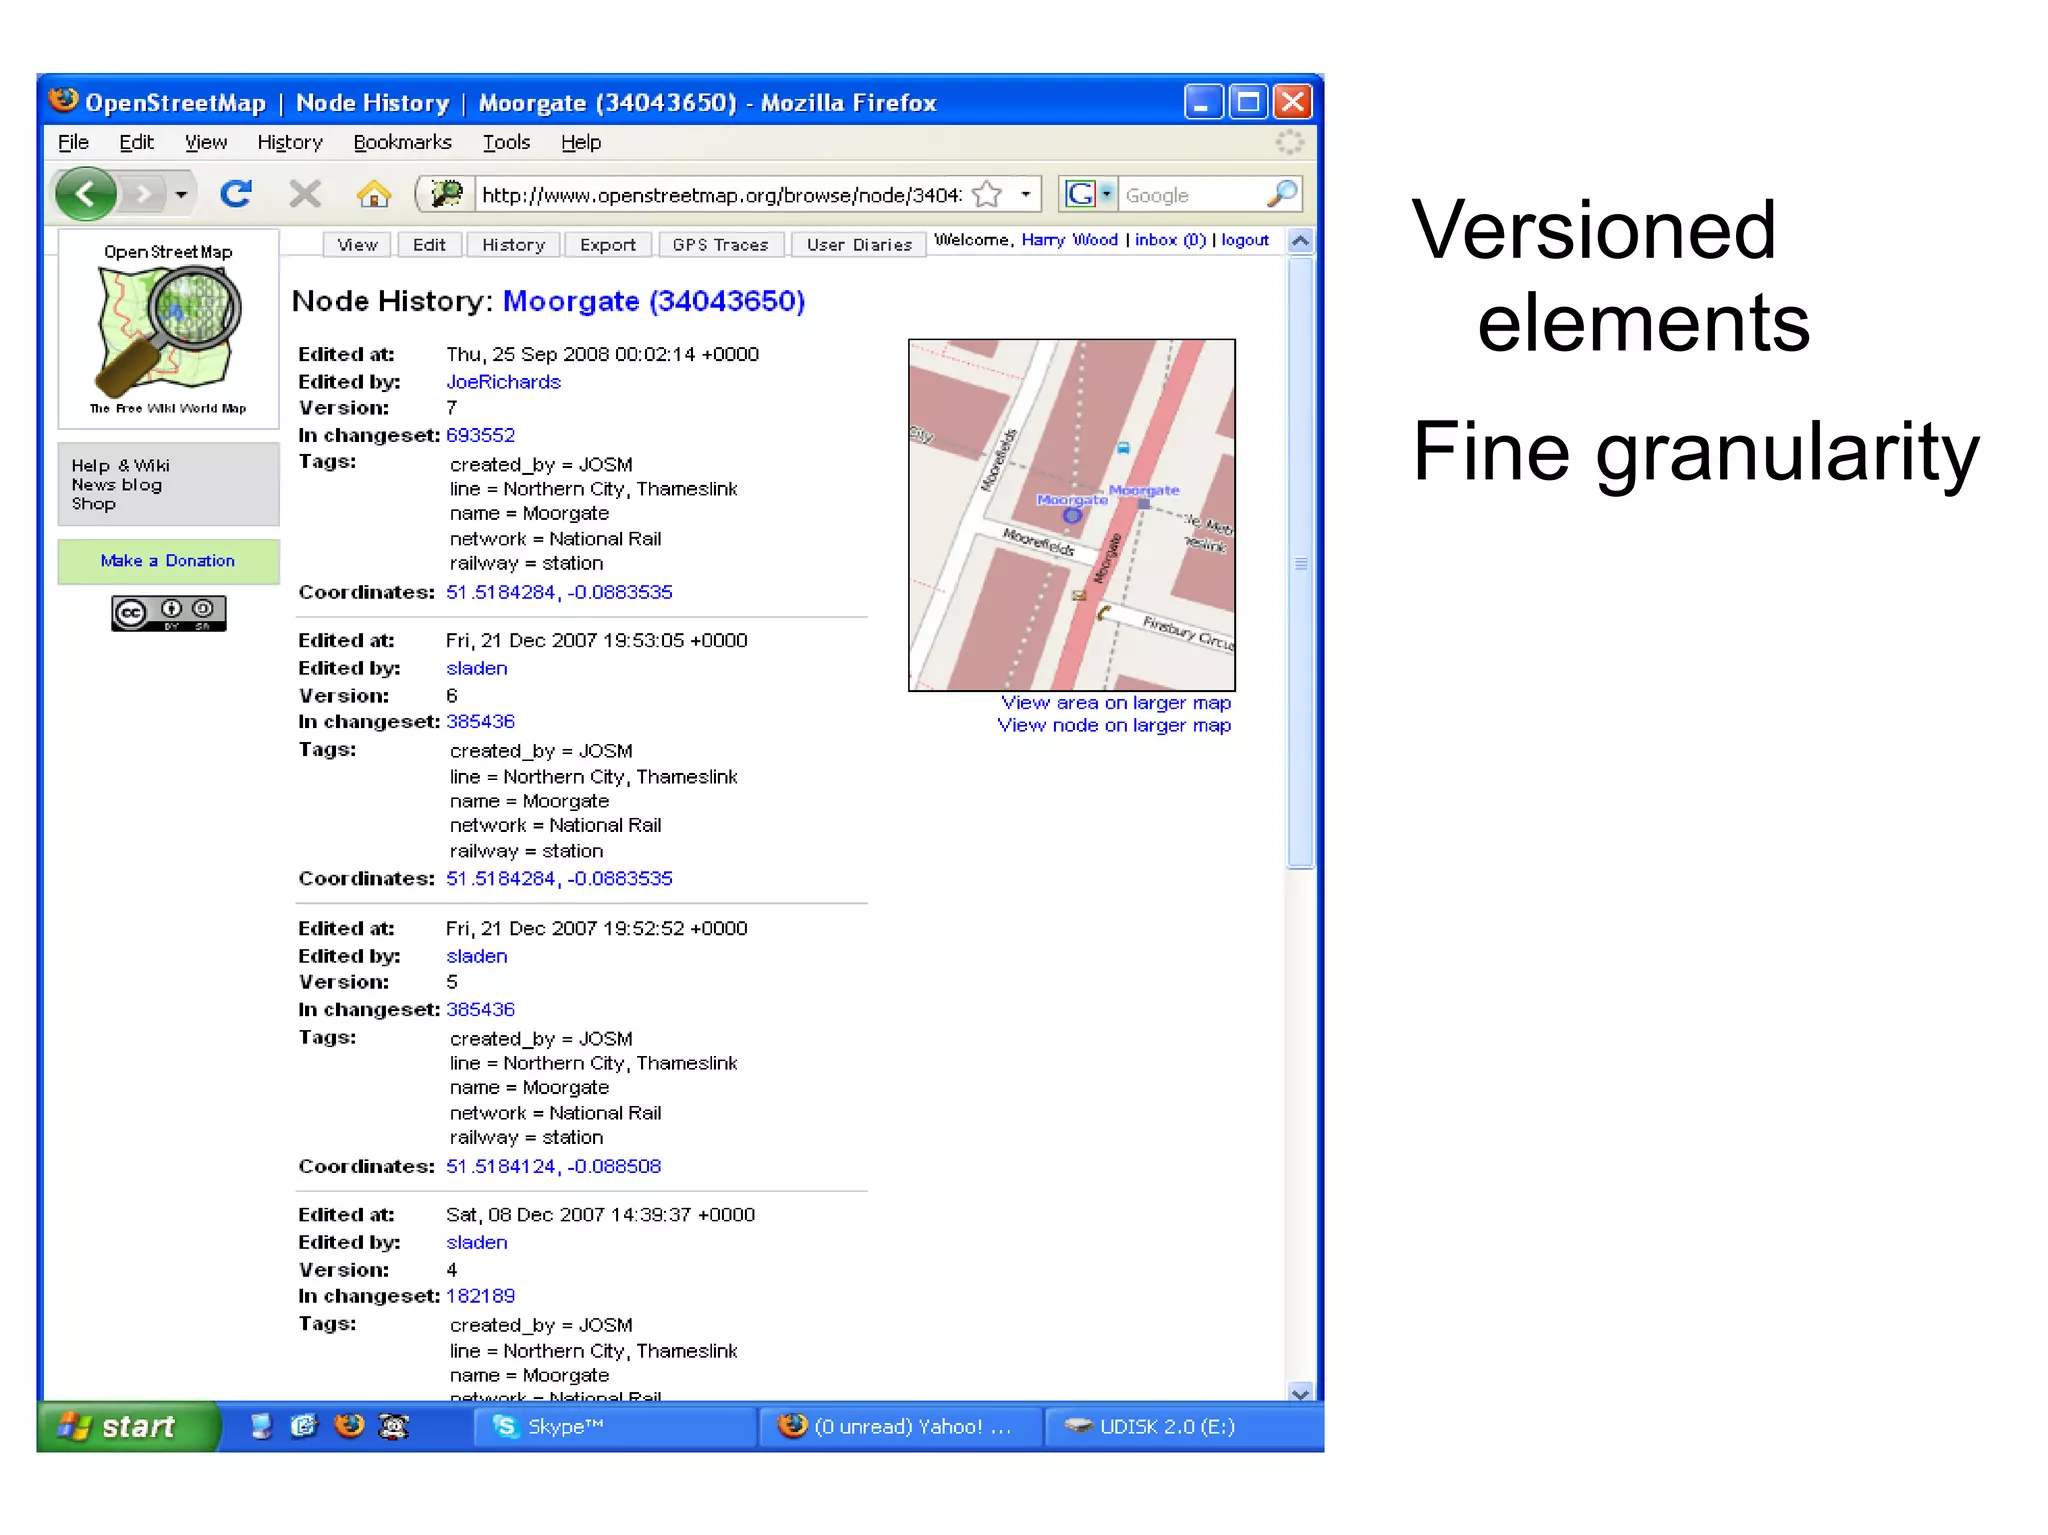Open the JoeRichards user link
The height and width of the screenshot is (1535, 2048).
503,382
